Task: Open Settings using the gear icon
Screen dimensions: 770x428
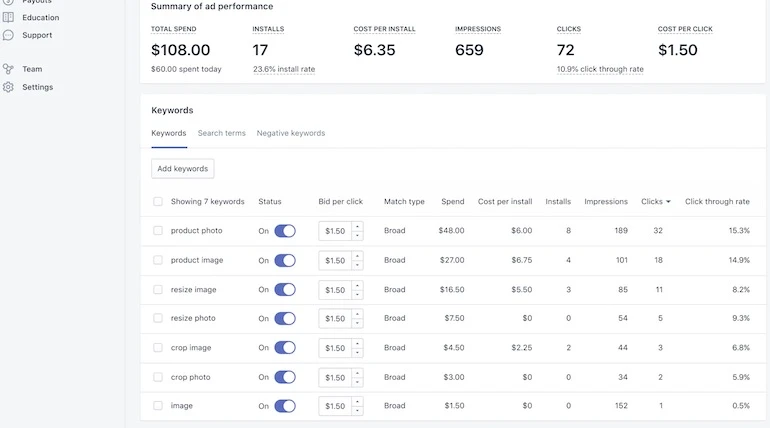Action: [x=9, y=87]
